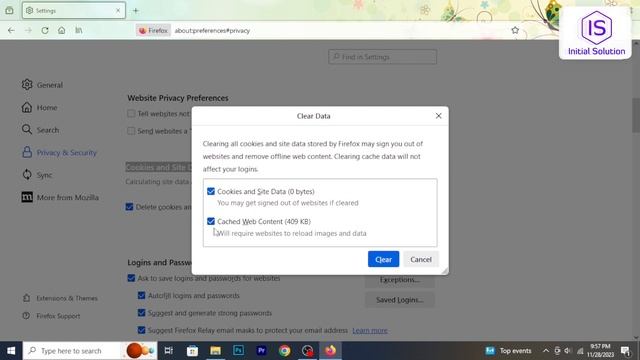Open the Library icon in toolbar
The image size is (640, 360).
pos(79,31)
